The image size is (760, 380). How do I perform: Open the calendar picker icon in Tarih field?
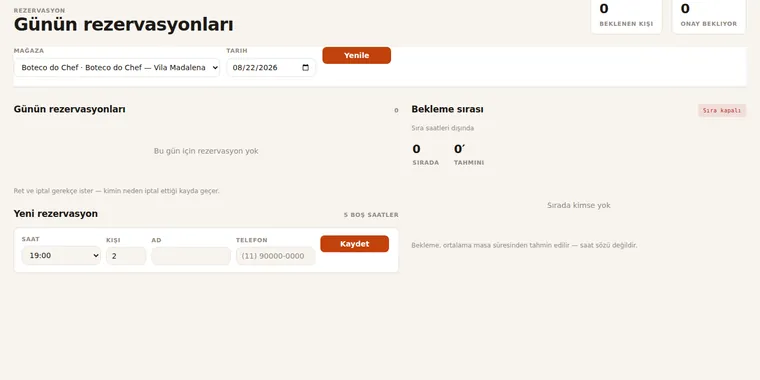click(305, 67)
